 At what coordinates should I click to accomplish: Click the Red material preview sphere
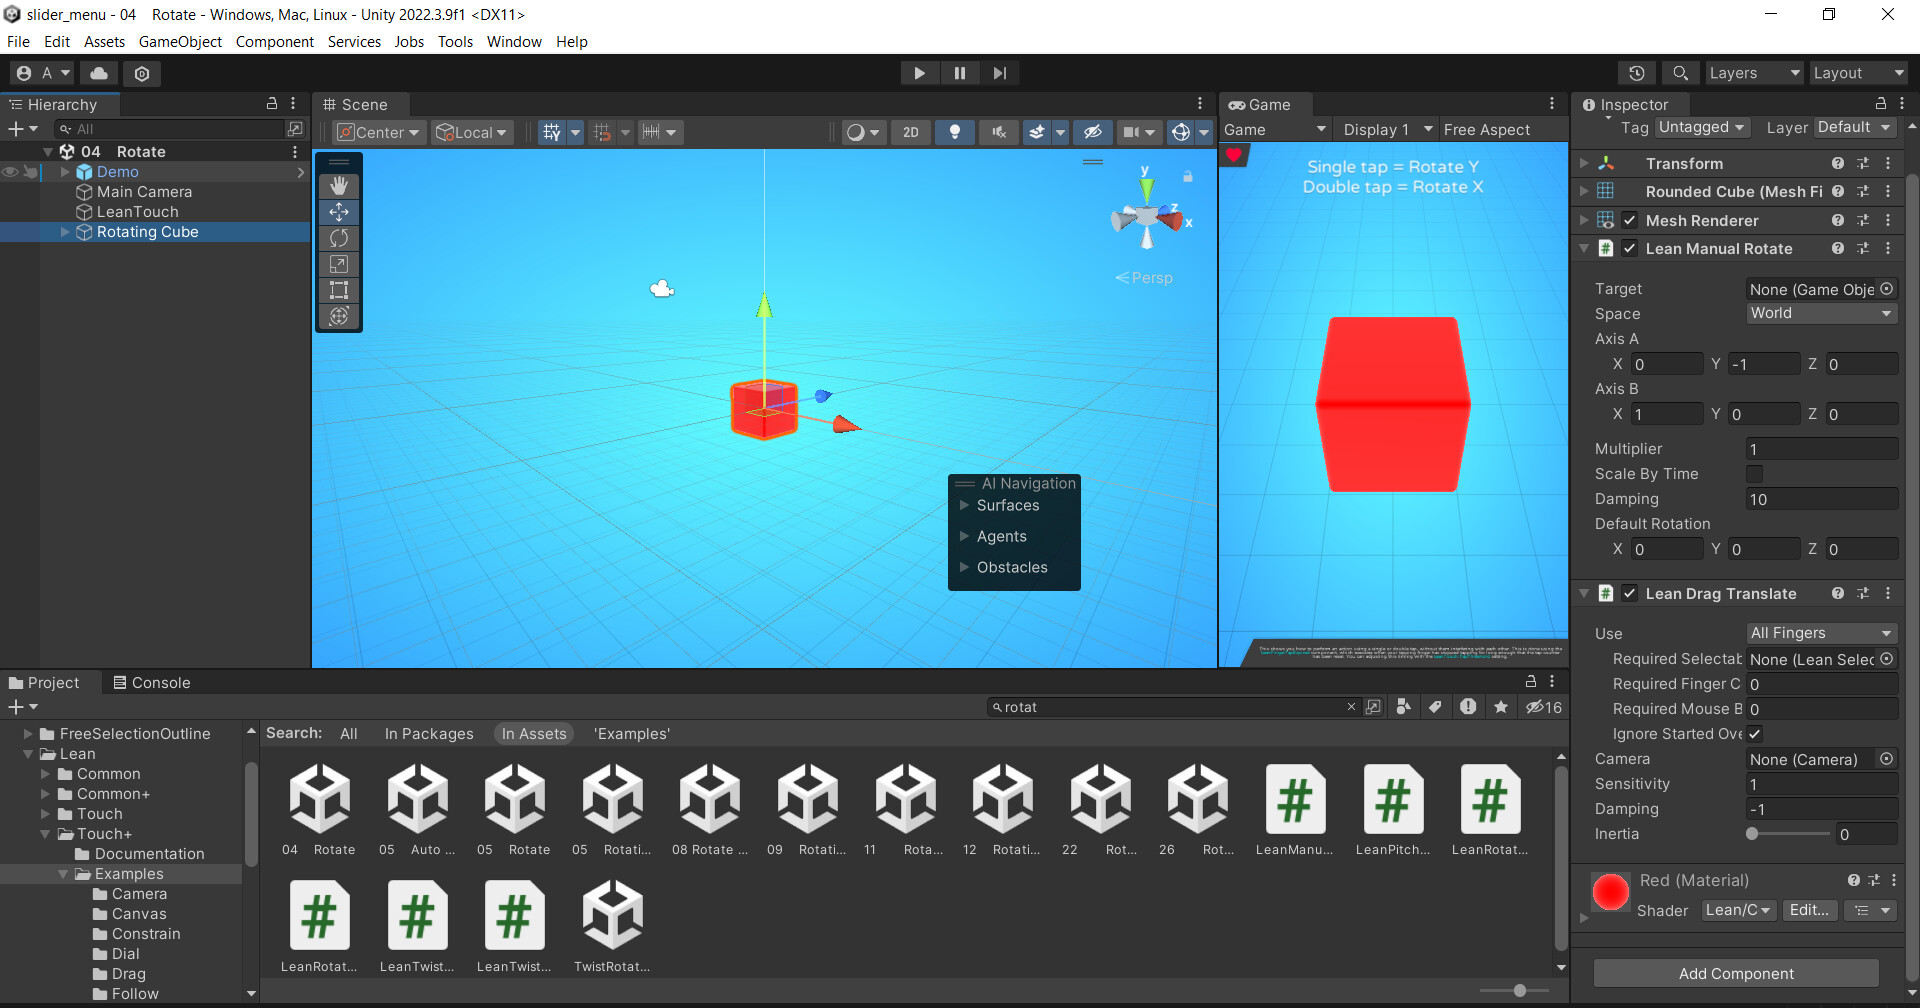(x=1611, y=892)
